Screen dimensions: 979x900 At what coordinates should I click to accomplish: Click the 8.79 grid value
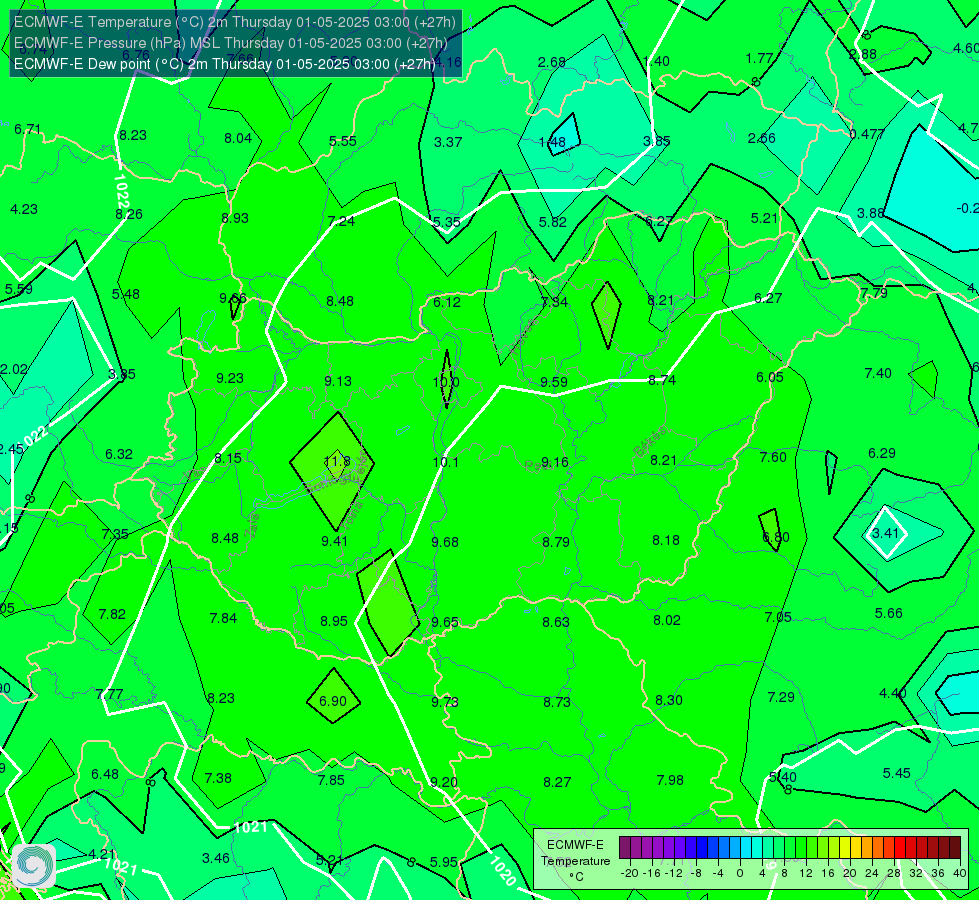tap(556, 542)
